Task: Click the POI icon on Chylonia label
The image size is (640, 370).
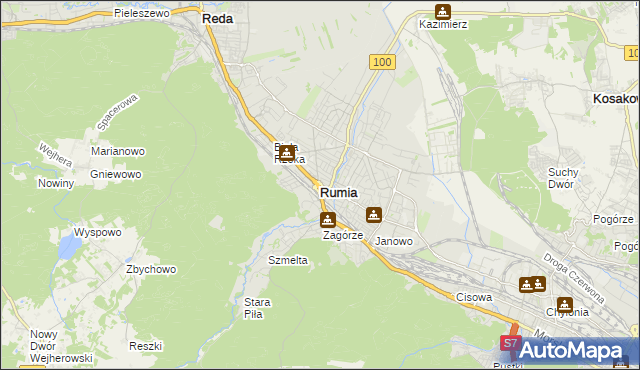Action: (x=565, y=305)
